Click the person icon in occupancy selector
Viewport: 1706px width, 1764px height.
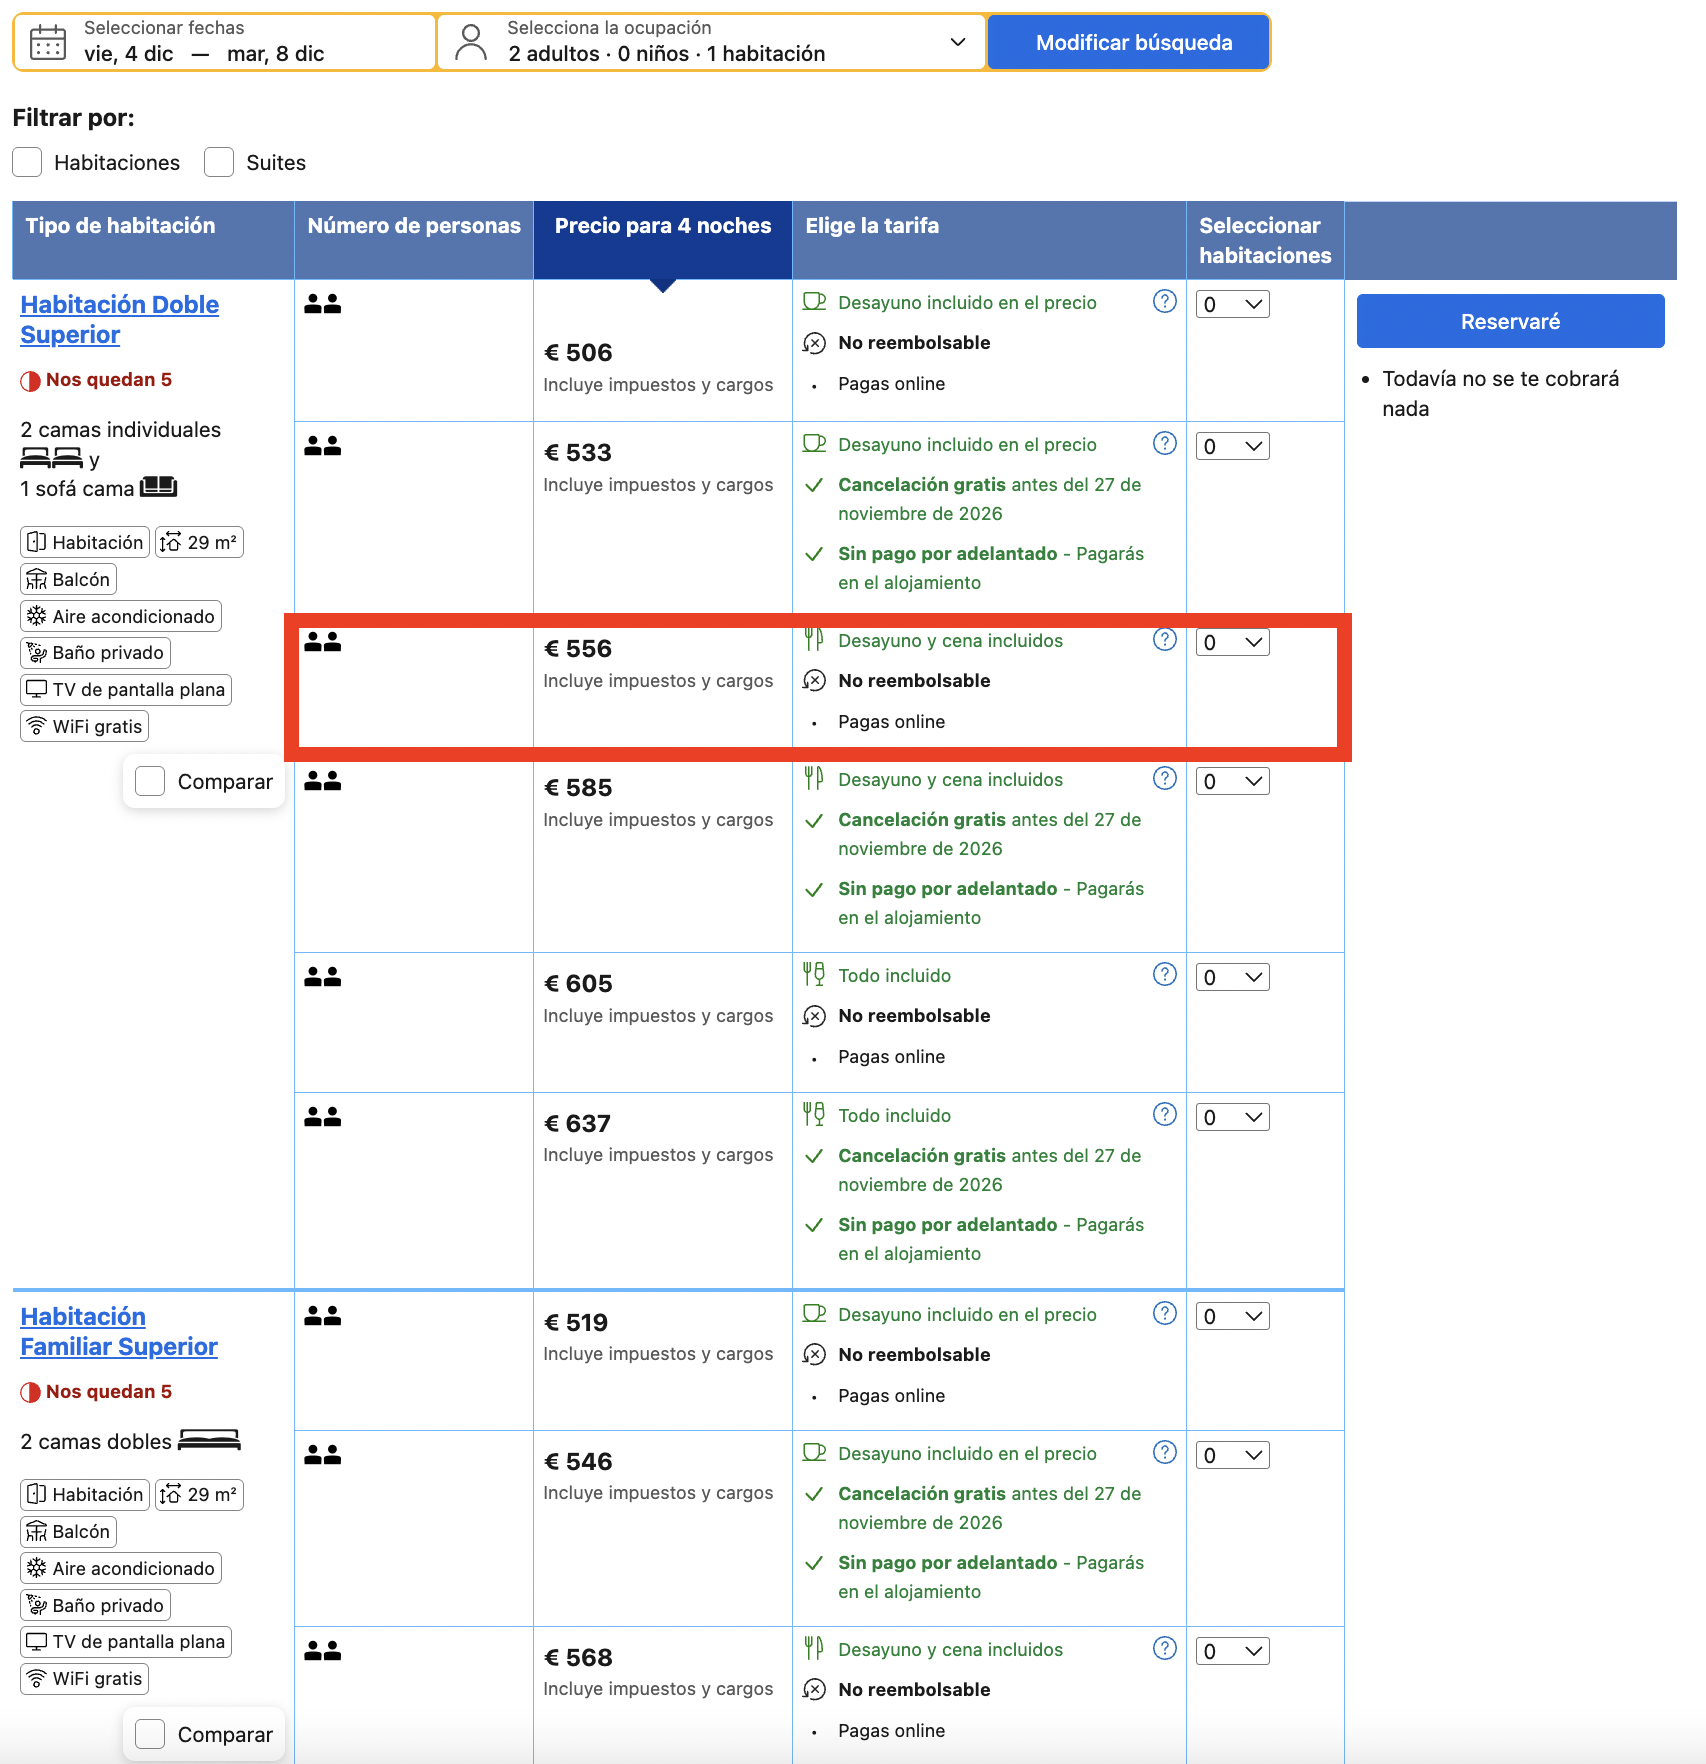470,42
